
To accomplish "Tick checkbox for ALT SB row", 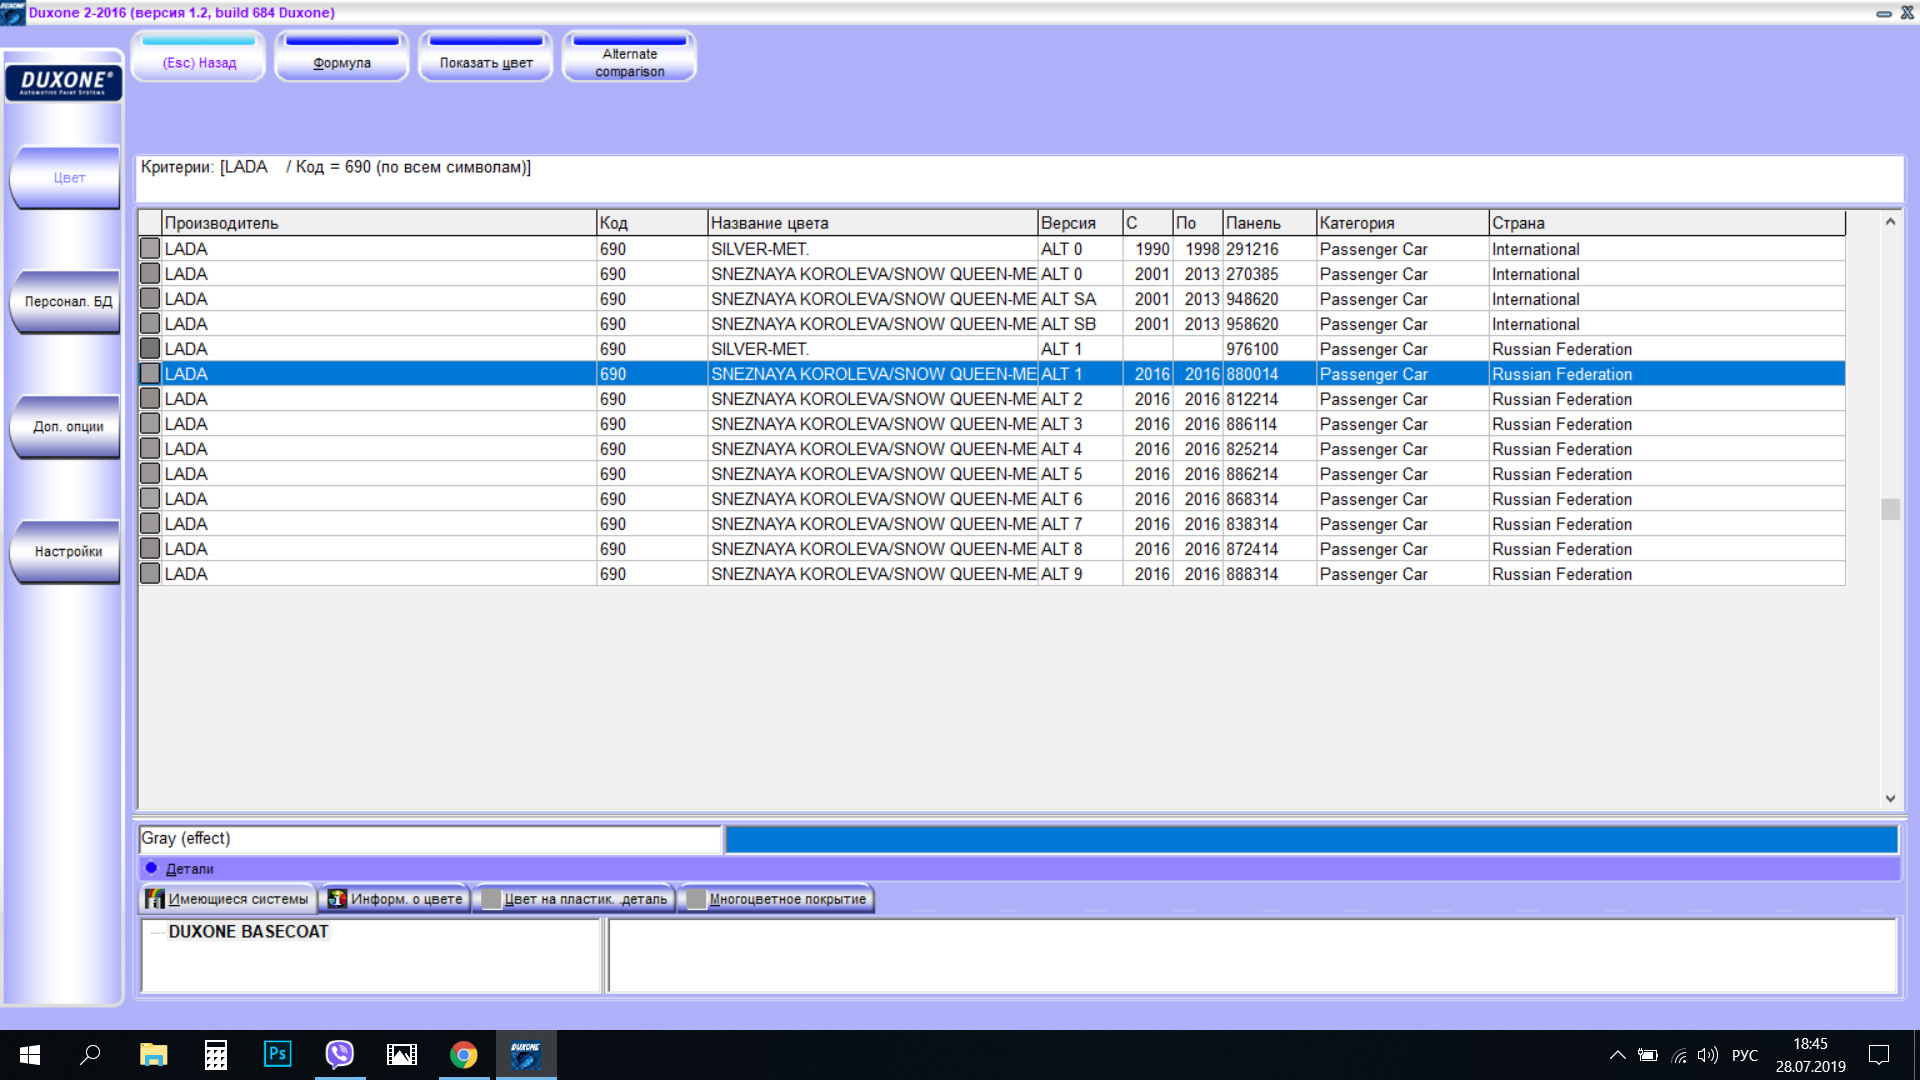I will pos(150,323).
